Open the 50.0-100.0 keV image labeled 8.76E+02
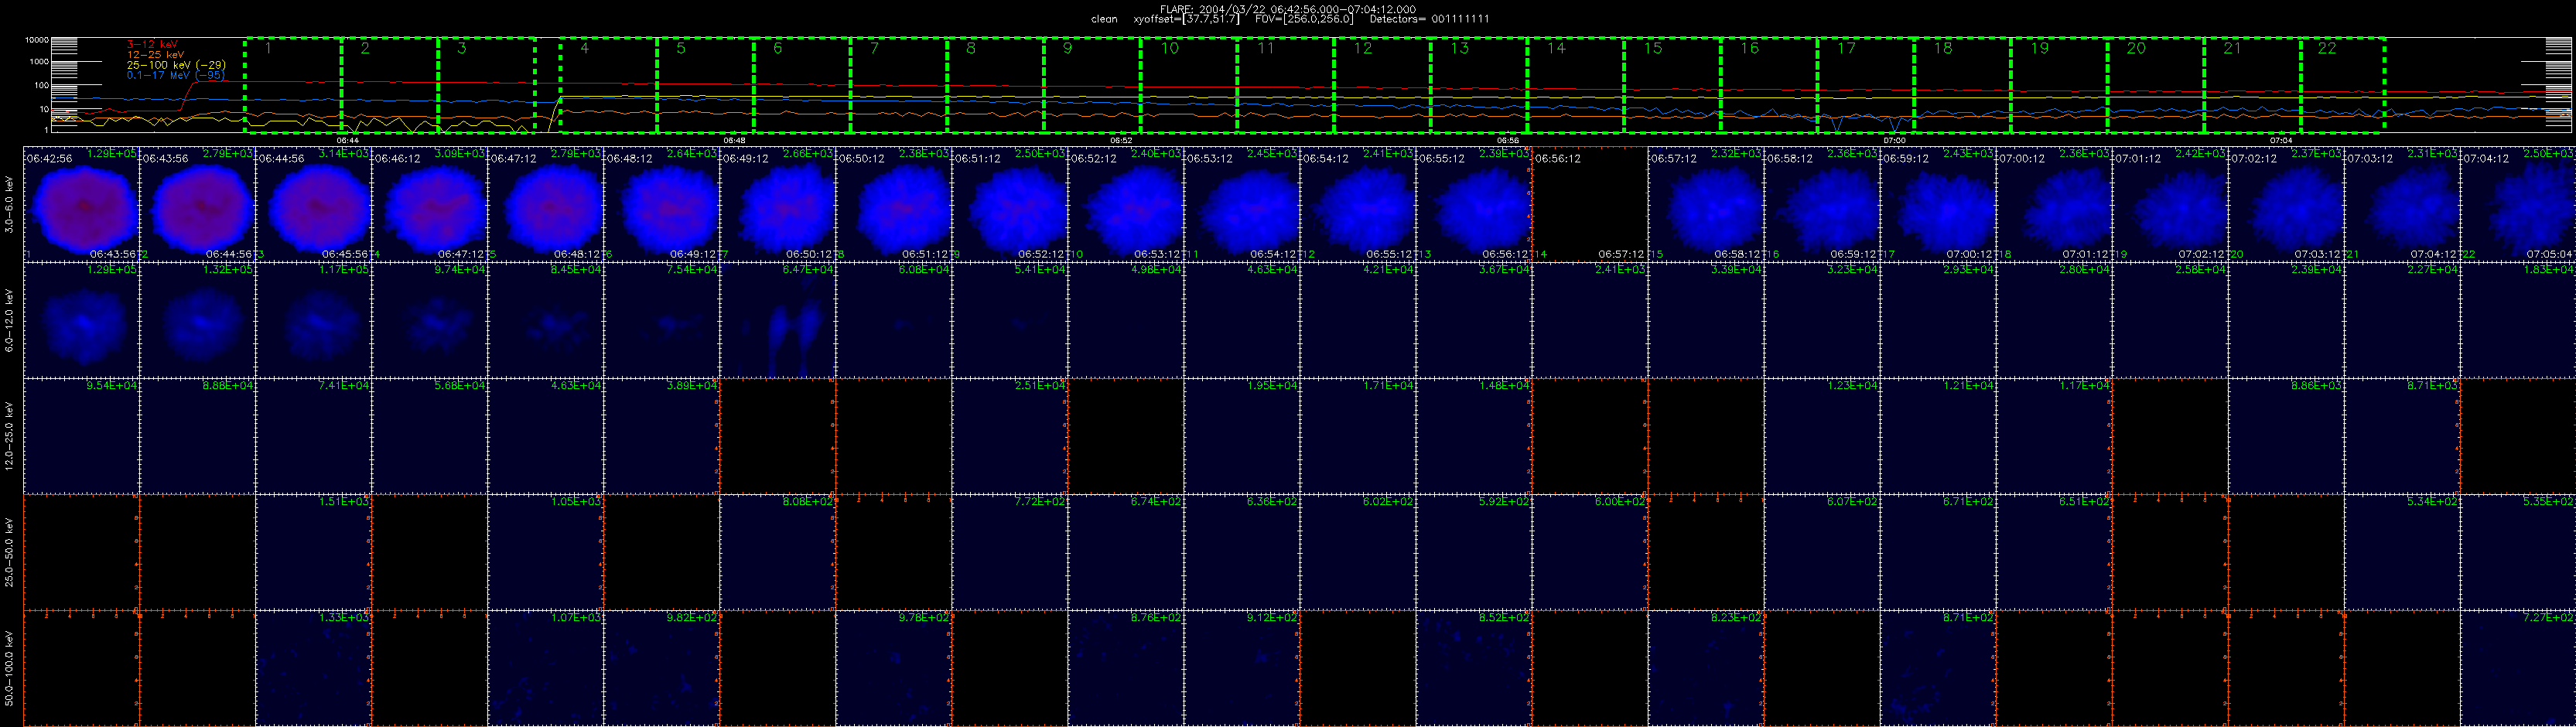 tap(1126, 668)
